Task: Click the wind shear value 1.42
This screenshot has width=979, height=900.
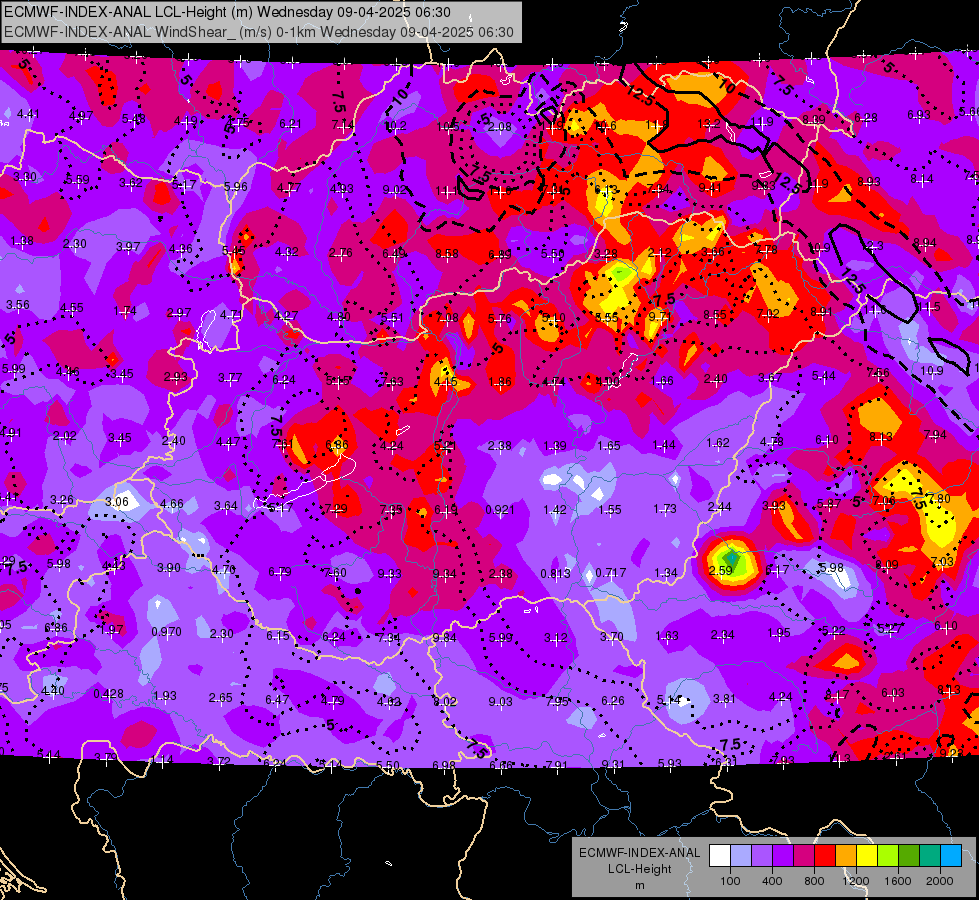Action: (554, 510)
